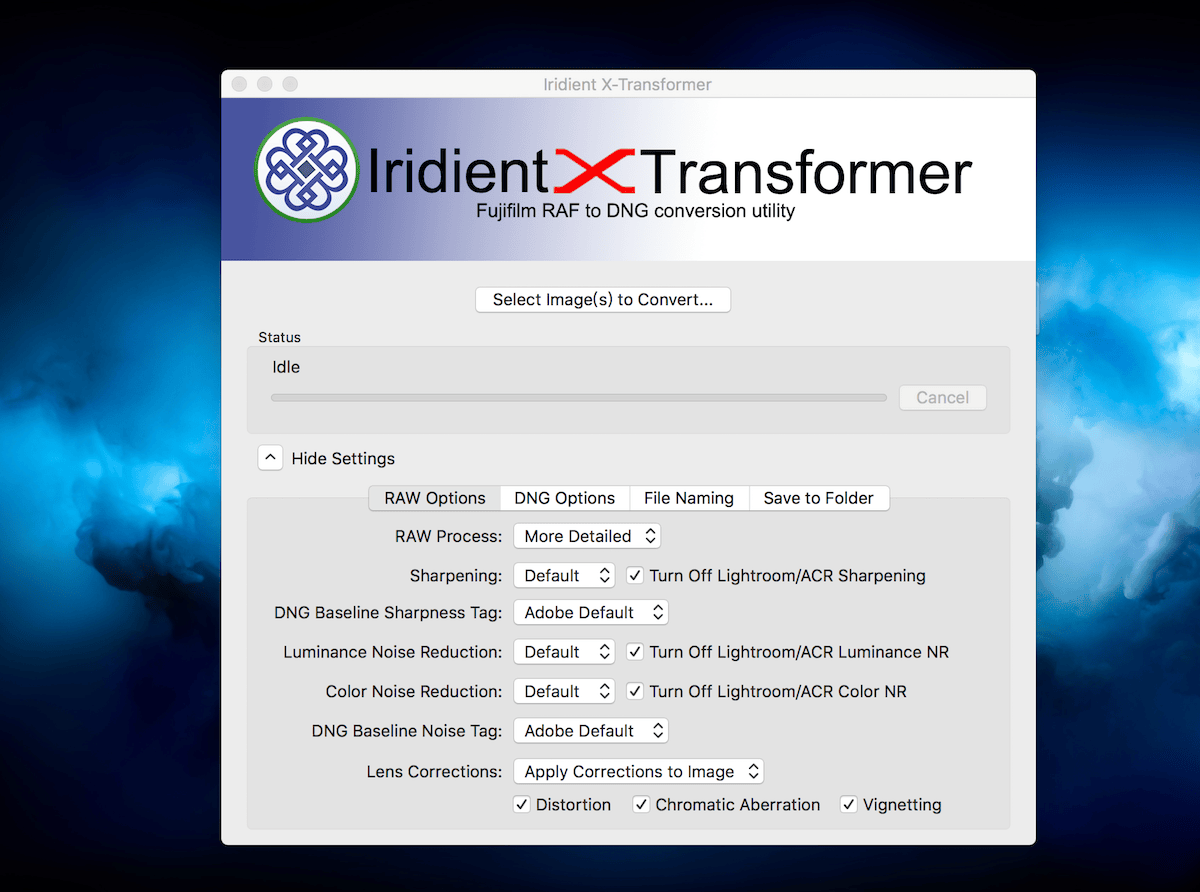Click Select Image(s) to Convert button
The width and height of the screenshot is (1200, 892).
[603, 300]
